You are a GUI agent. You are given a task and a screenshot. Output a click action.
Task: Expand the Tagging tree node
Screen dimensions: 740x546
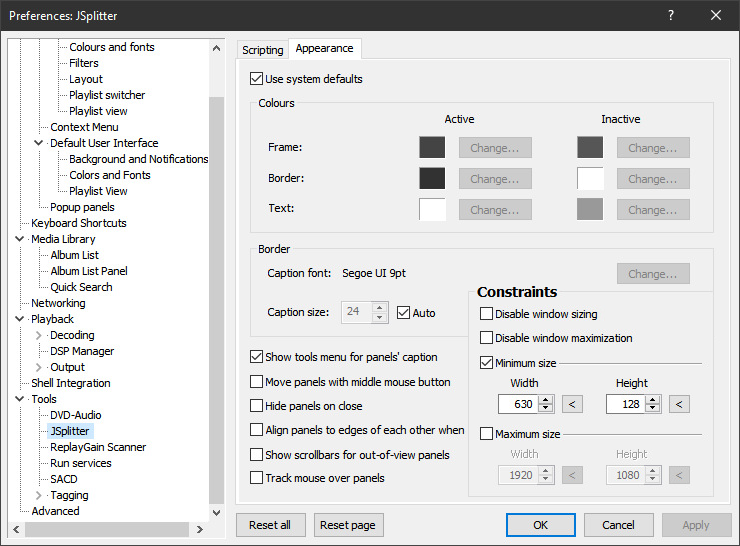click(x=39, y=495)
